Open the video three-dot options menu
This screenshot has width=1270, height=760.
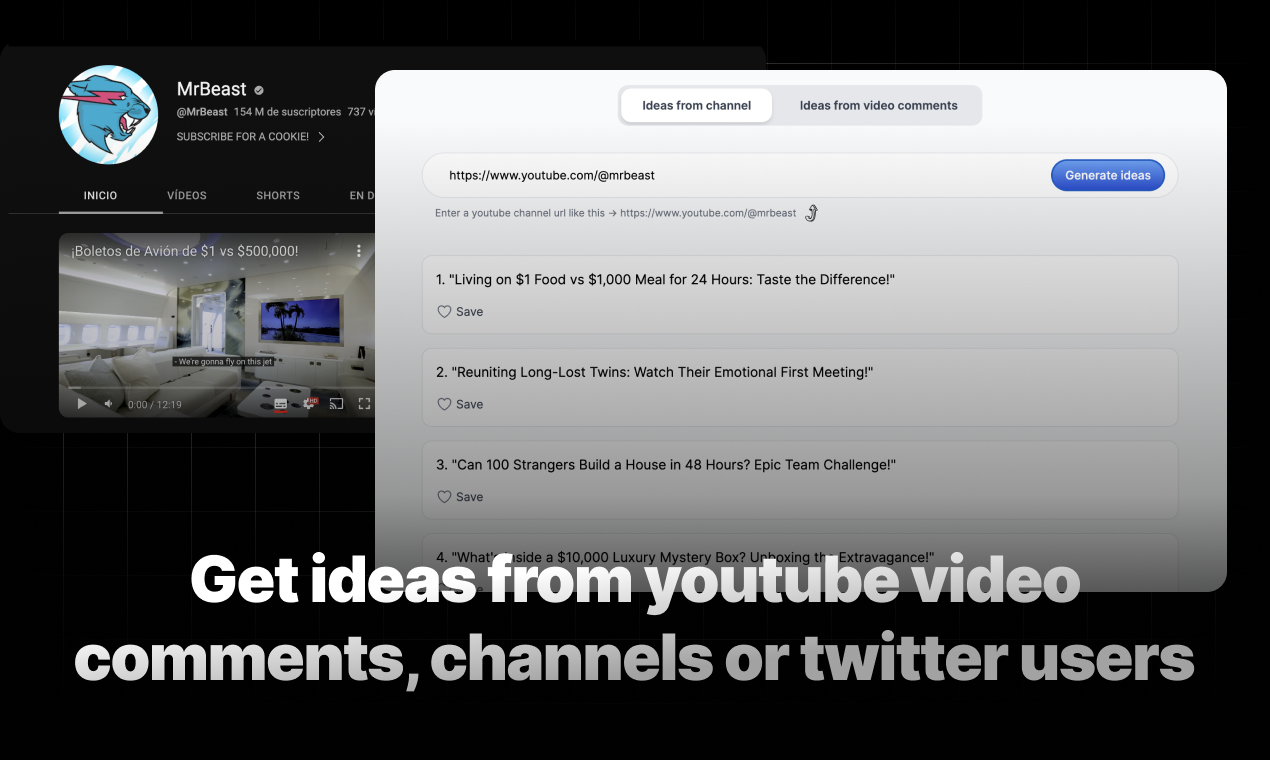[359, 251]
